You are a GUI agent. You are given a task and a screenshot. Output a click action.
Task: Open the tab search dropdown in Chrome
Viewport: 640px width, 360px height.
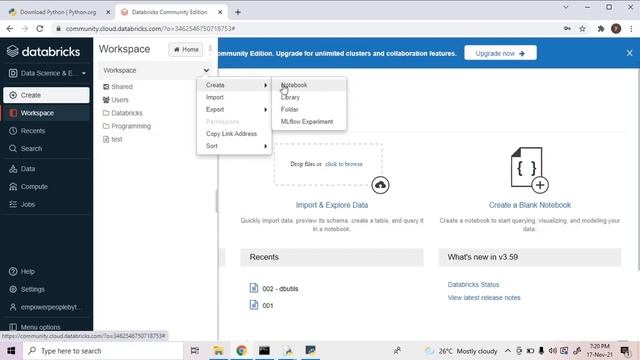(566, 7)
